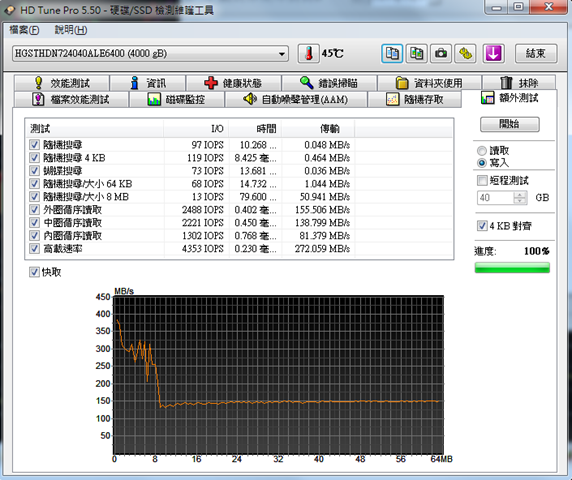572x480 pixels.
Task: Switch to the 隨機存取 tab
Action: click(x=415, y=99)
